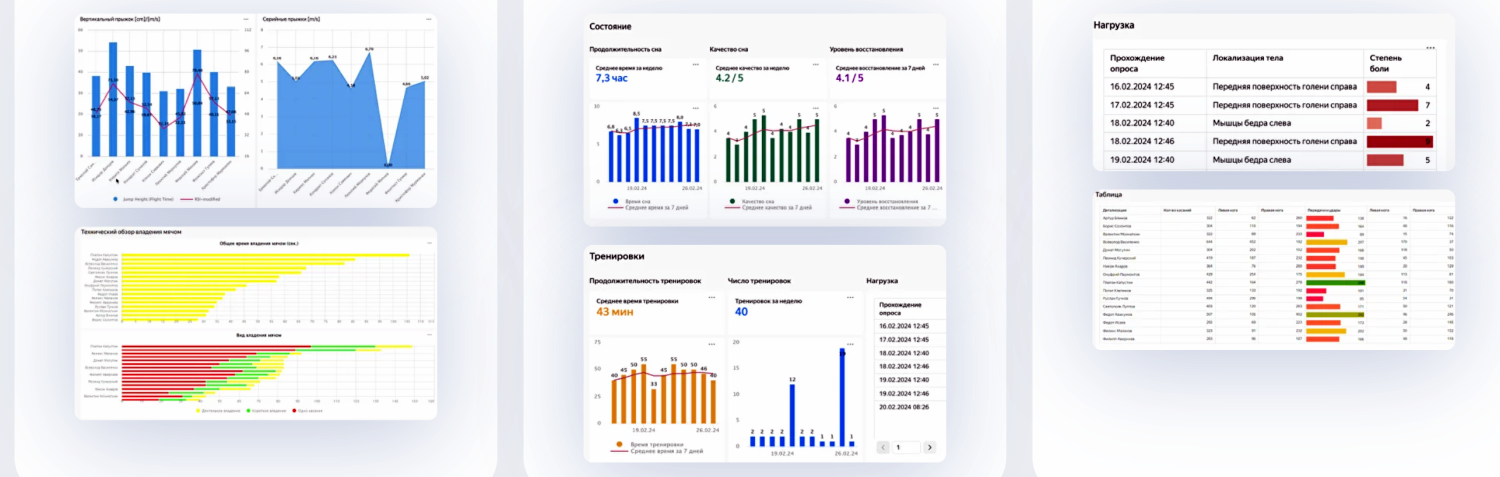Screen dimensions: 1500x477
Task: Open three-dot menu of Вертикальный прыжок chart
Action: click(x=246, y=19)
